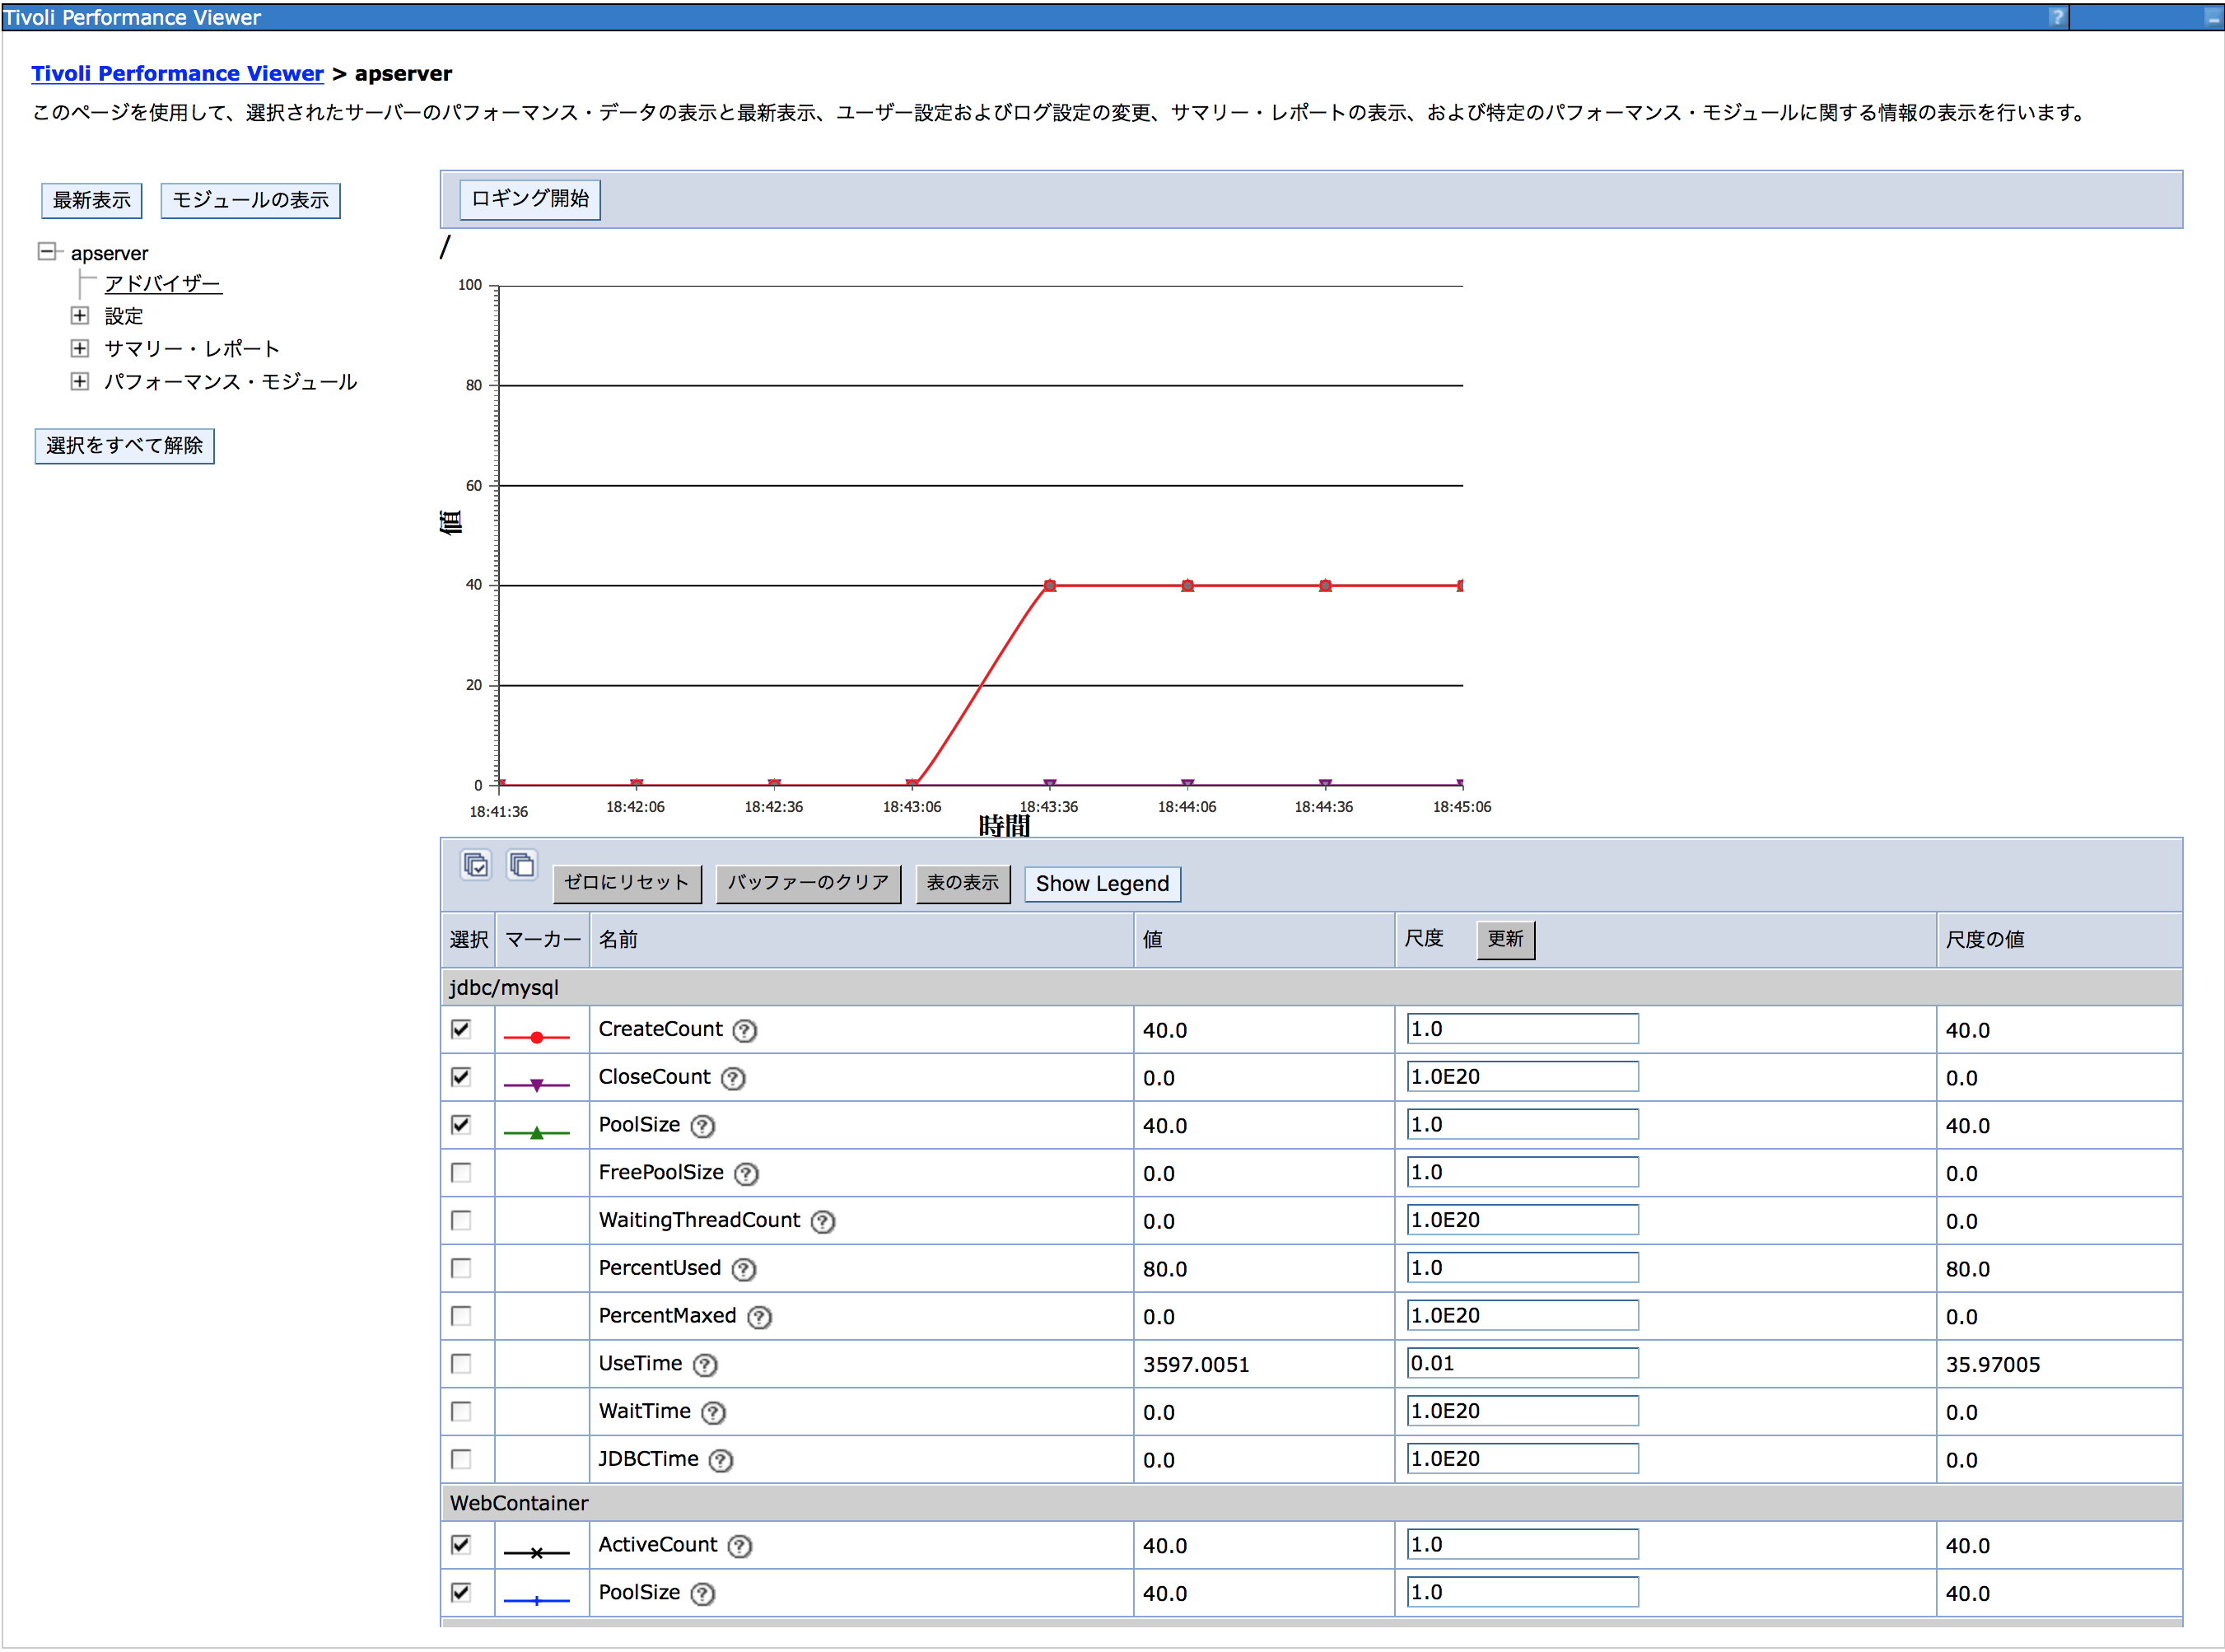Click the 最新表示 button
The height and width of the screenshot is (1652, 2225).
(91, 200)
